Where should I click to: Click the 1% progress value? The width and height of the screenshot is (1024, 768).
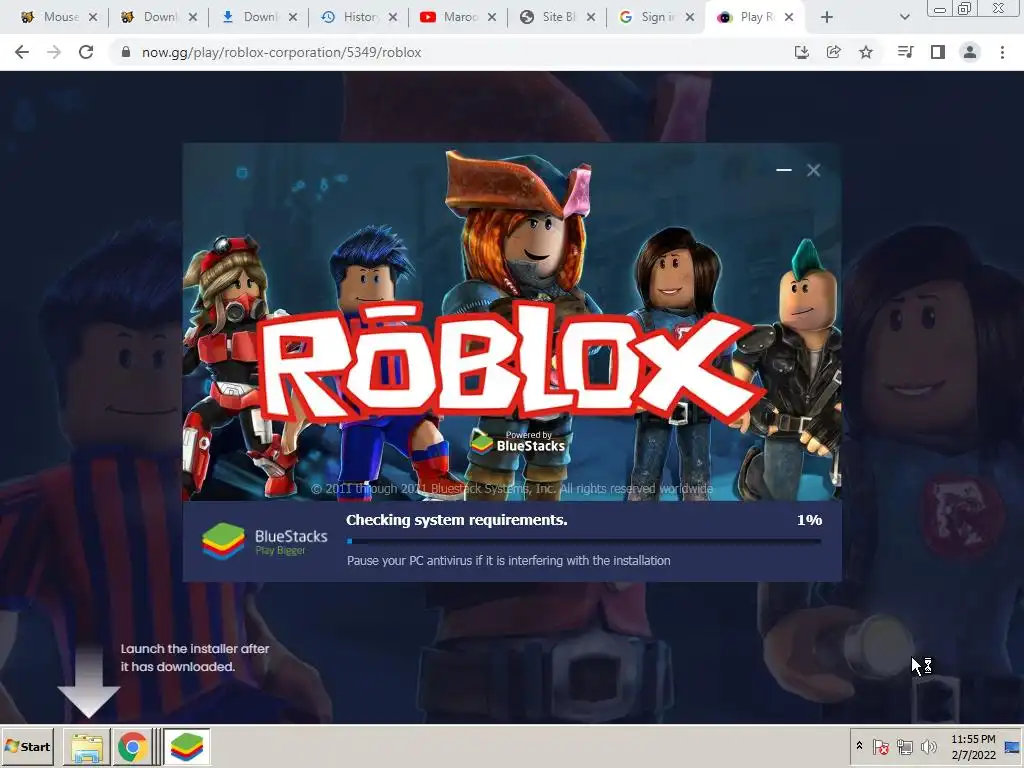pos(809,520)
